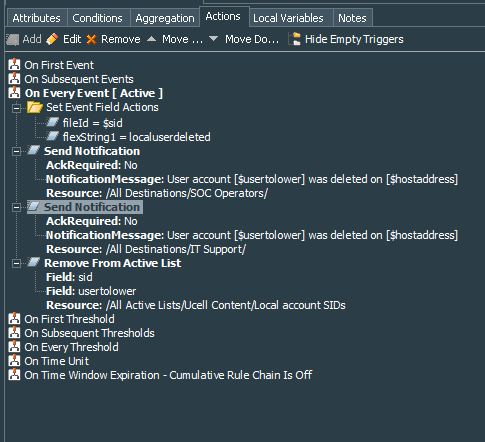Viewport: 485px width, 442px height.
Task: Click the On First Threshold trigger icon
Action: 14,318
